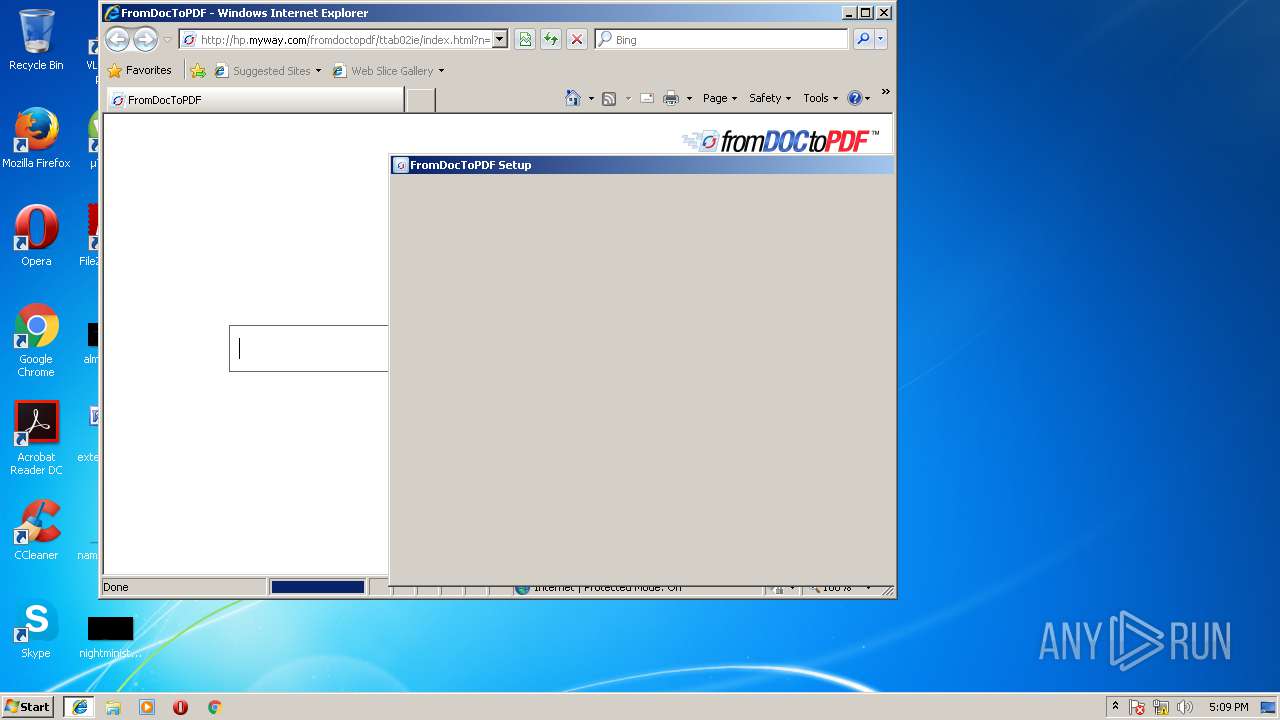1280x720 pixels.
Task: Click the search magnifier button
Action: 863,40
